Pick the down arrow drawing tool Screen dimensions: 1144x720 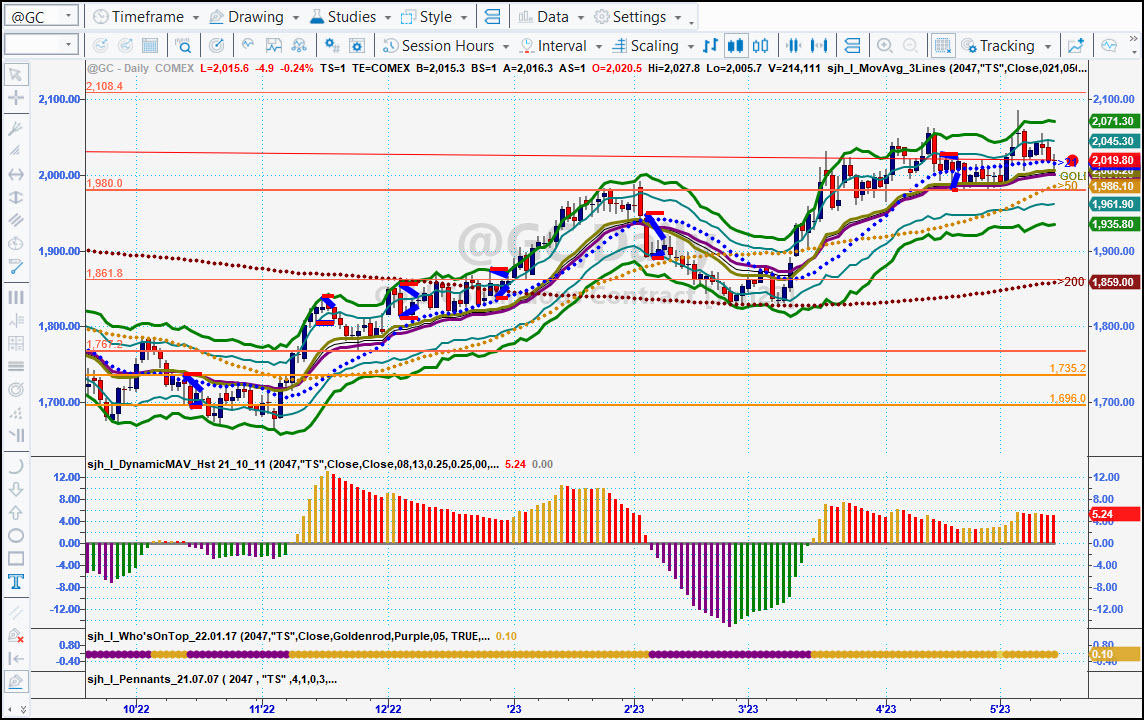click(x=15, y=489)
